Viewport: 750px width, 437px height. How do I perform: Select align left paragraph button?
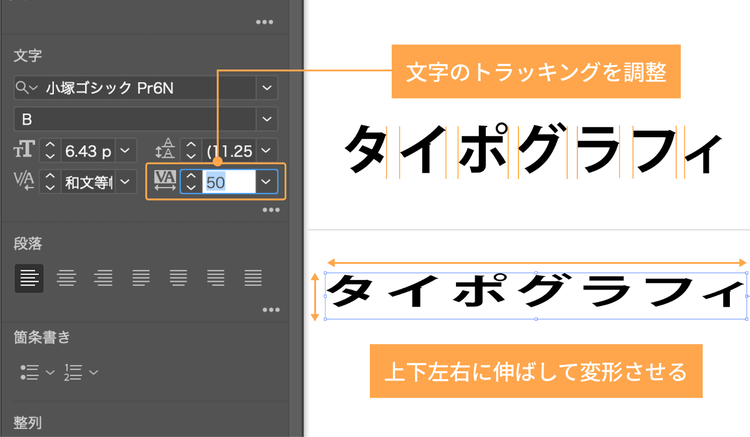[29, 278]
